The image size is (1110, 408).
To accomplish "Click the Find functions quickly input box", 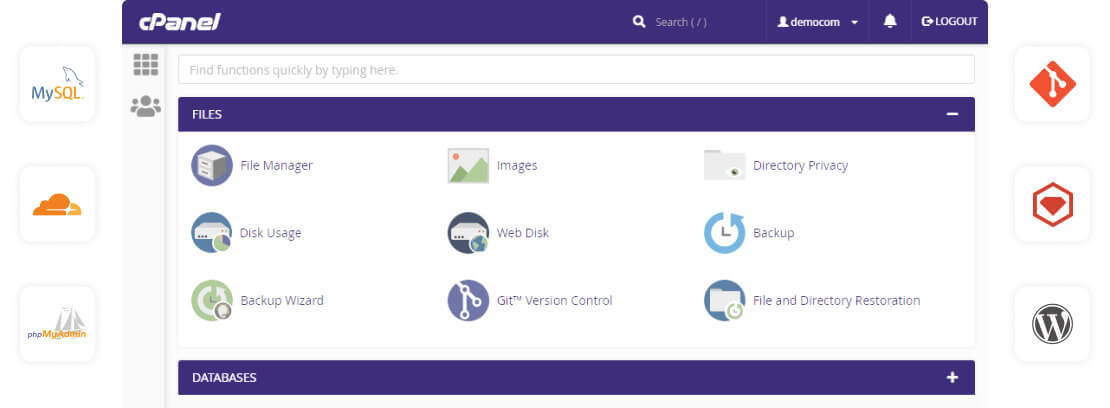I will [576, 70].
